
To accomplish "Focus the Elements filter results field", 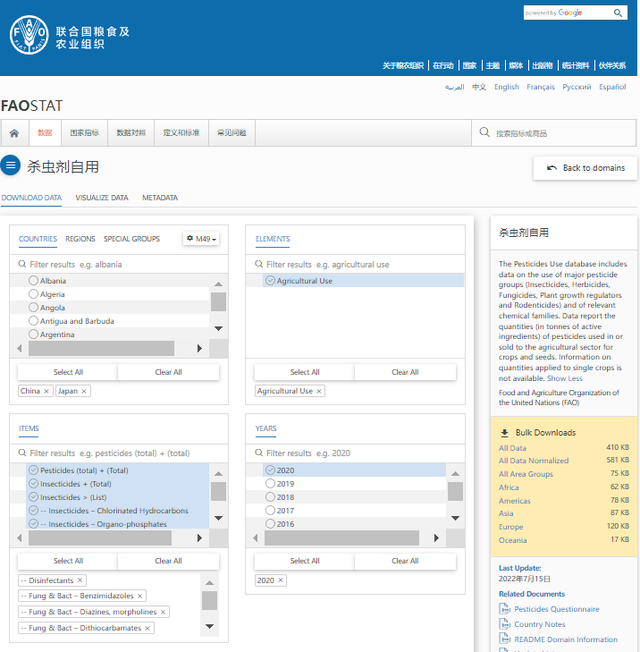I will (x=356, y=264).
